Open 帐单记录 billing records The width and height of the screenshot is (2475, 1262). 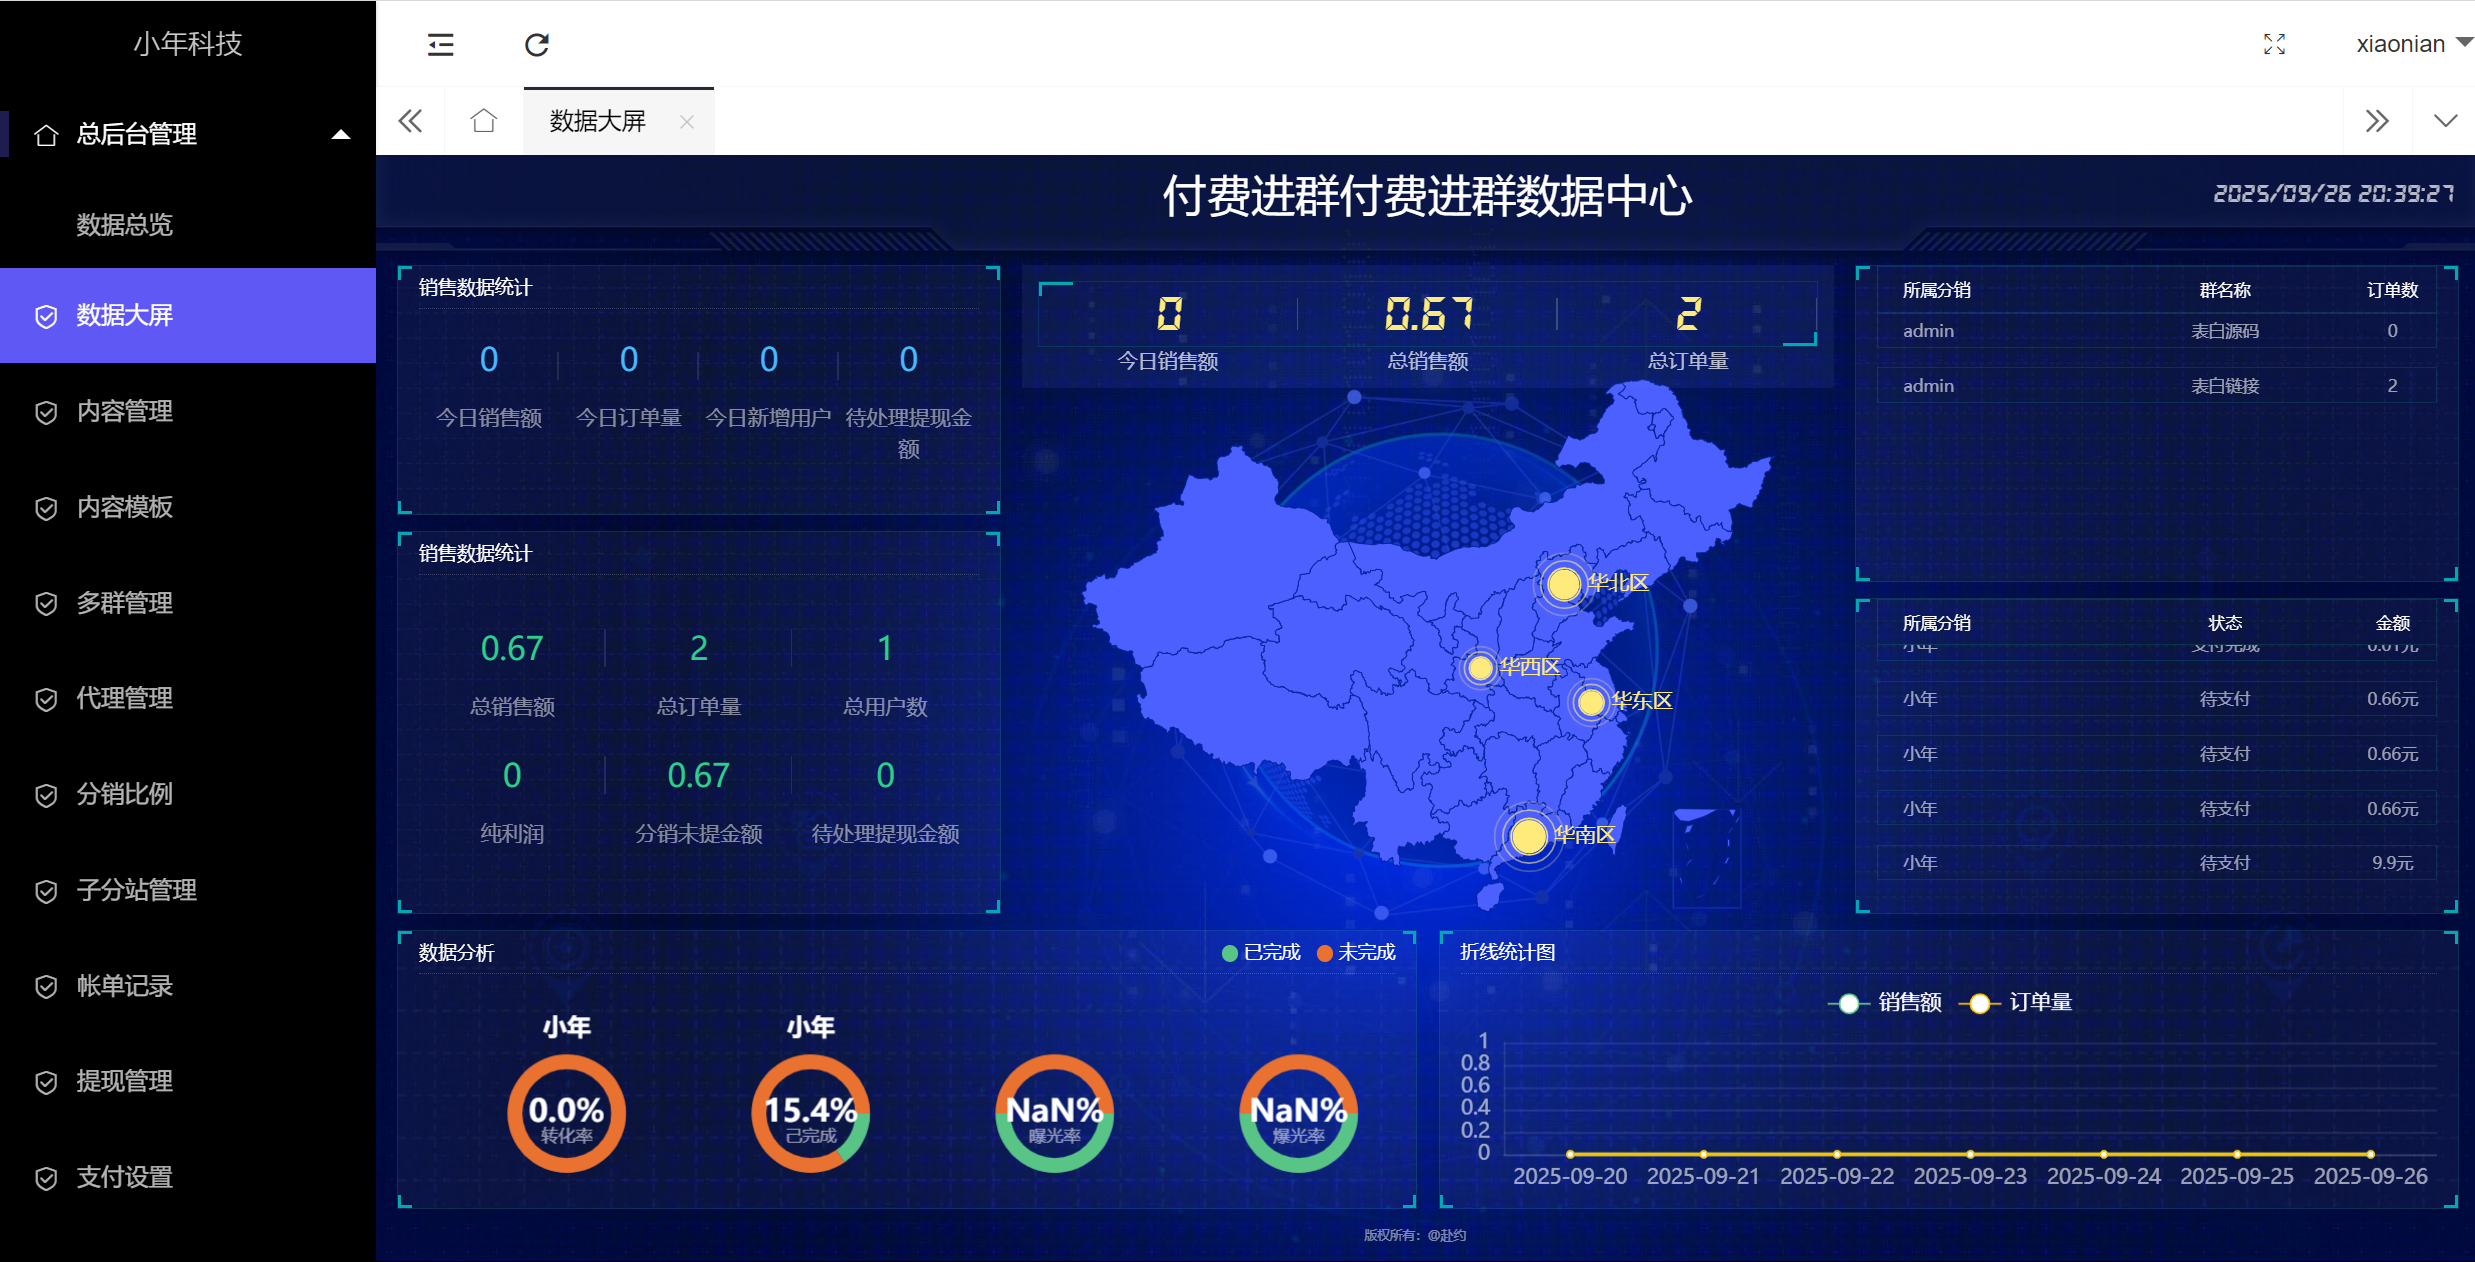pyautogui.click(x=122, y=986)
